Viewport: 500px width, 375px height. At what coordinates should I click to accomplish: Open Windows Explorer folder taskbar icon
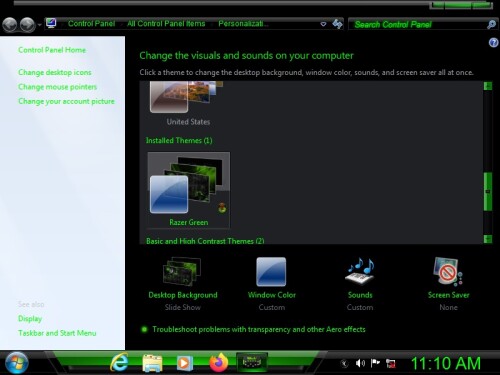coord(152,363)
